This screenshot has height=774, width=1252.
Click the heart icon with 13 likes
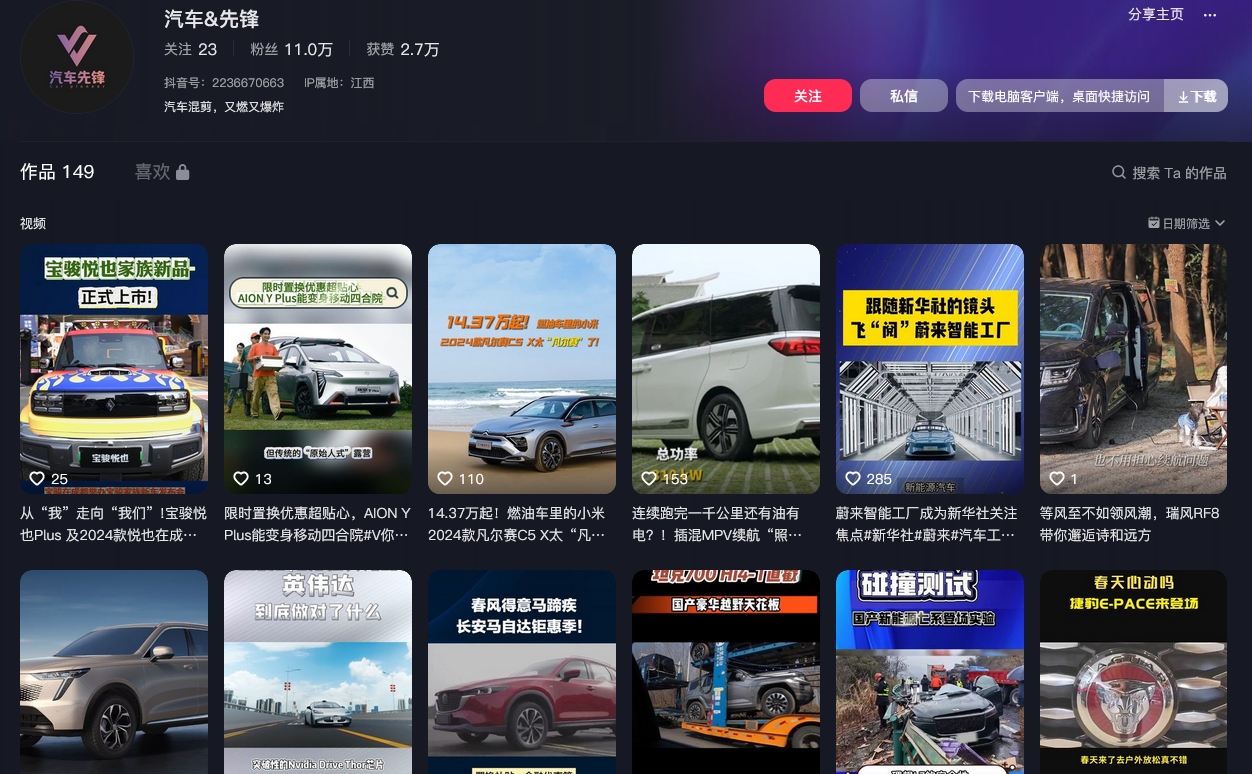[241, 479]
